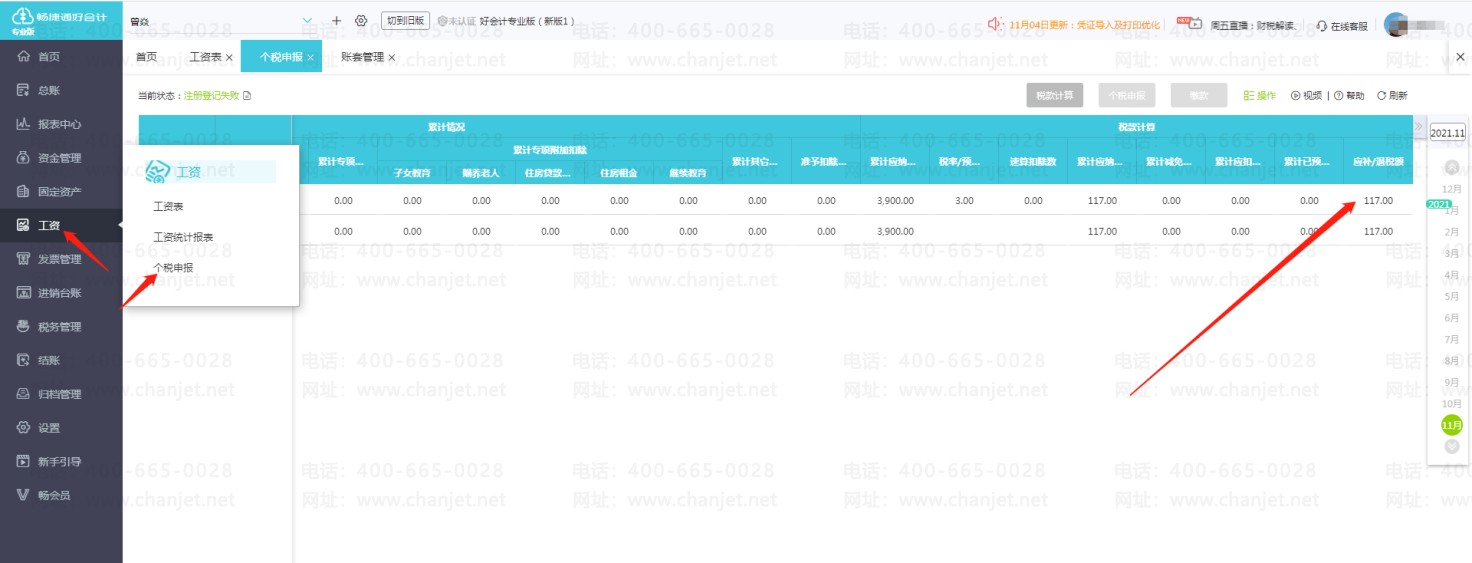Click the 在线客服 headset icon
The image size is (1472, 563).
[1321, 25]
